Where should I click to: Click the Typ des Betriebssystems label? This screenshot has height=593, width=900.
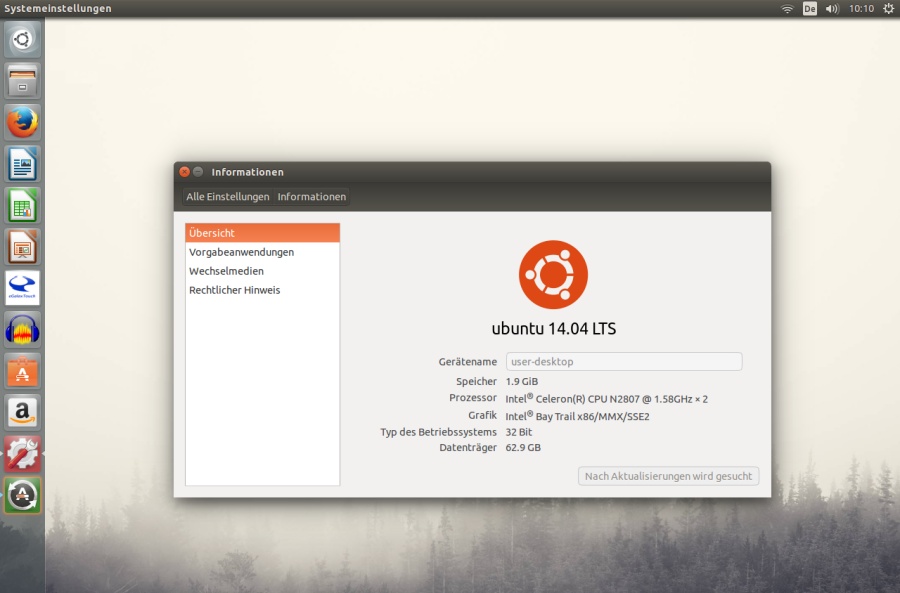point(439,432)
